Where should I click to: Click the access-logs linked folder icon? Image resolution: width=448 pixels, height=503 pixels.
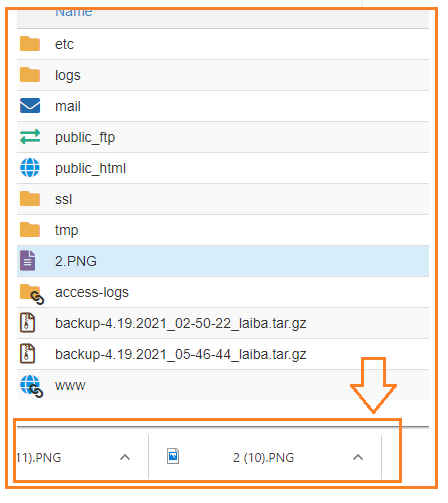32,294
